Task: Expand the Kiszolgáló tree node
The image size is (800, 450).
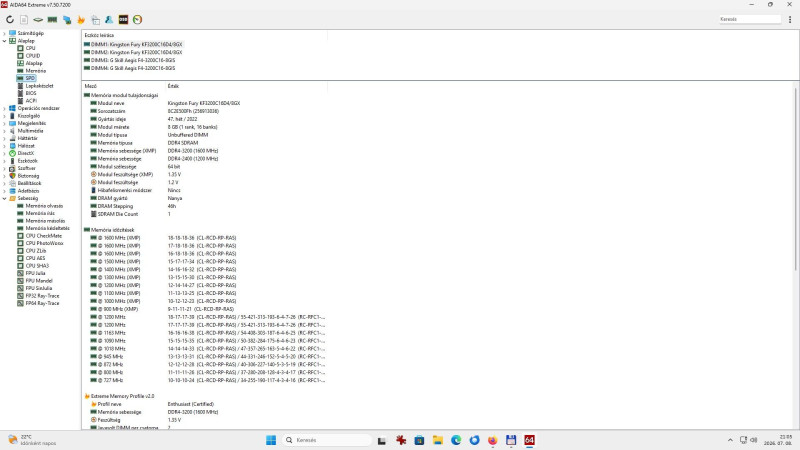Action: coord(5,116)
